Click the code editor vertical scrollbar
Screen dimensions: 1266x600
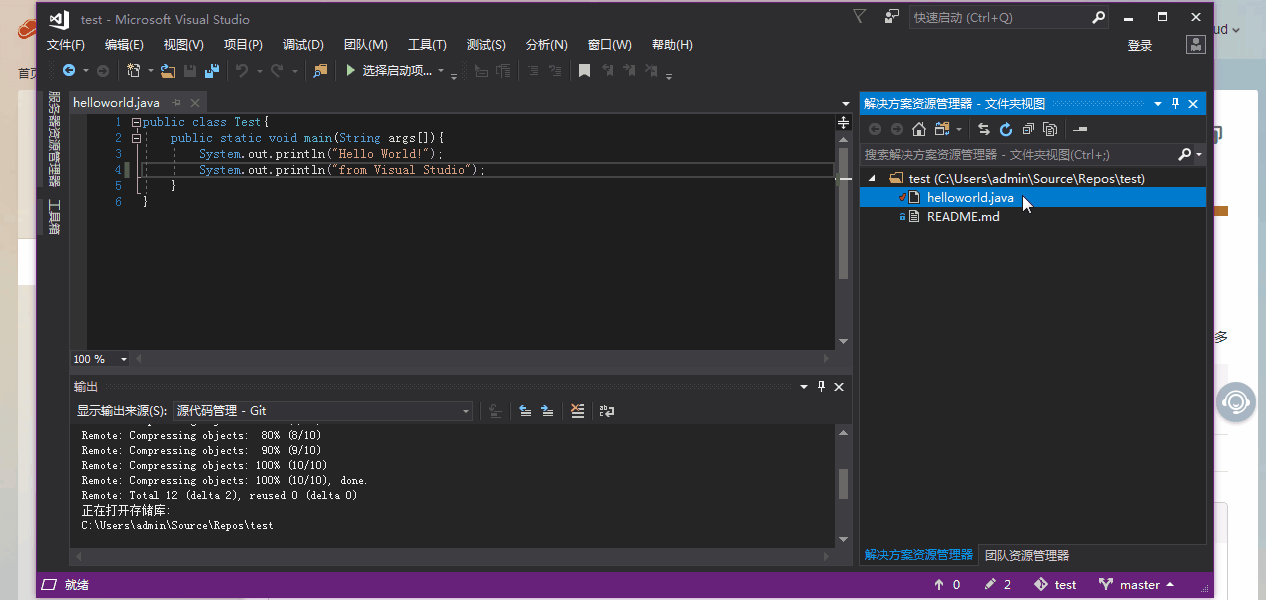click(x=844, y=213)
